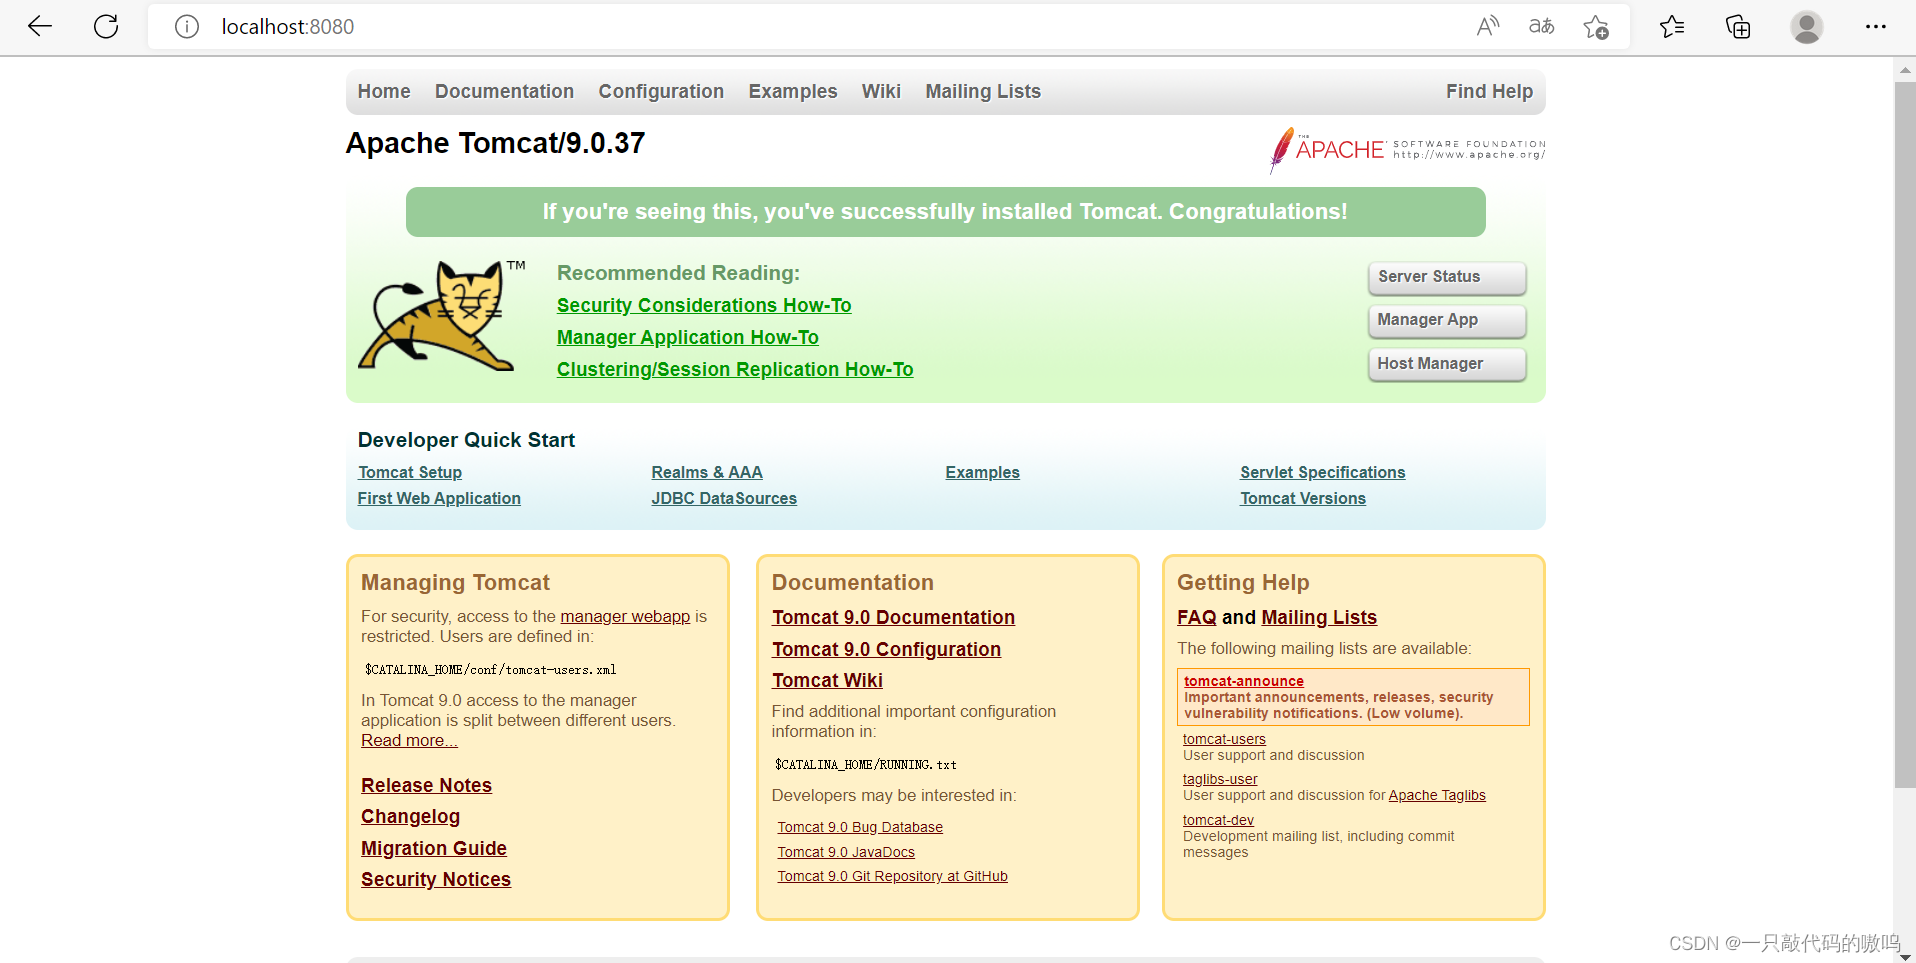Viewport: 1916px width, 963px height.
Task: Open the tomcat-announce mailing list link
Action: point(1244,682)
